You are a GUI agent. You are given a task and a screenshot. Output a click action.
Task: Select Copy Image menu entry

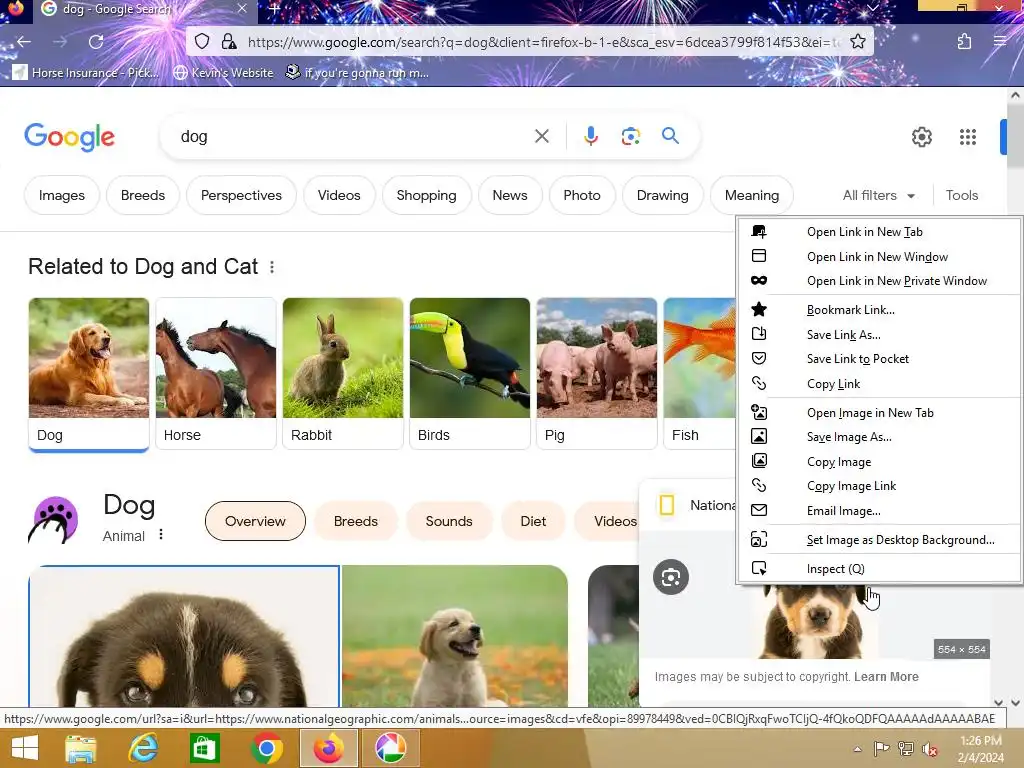(879, 462)
